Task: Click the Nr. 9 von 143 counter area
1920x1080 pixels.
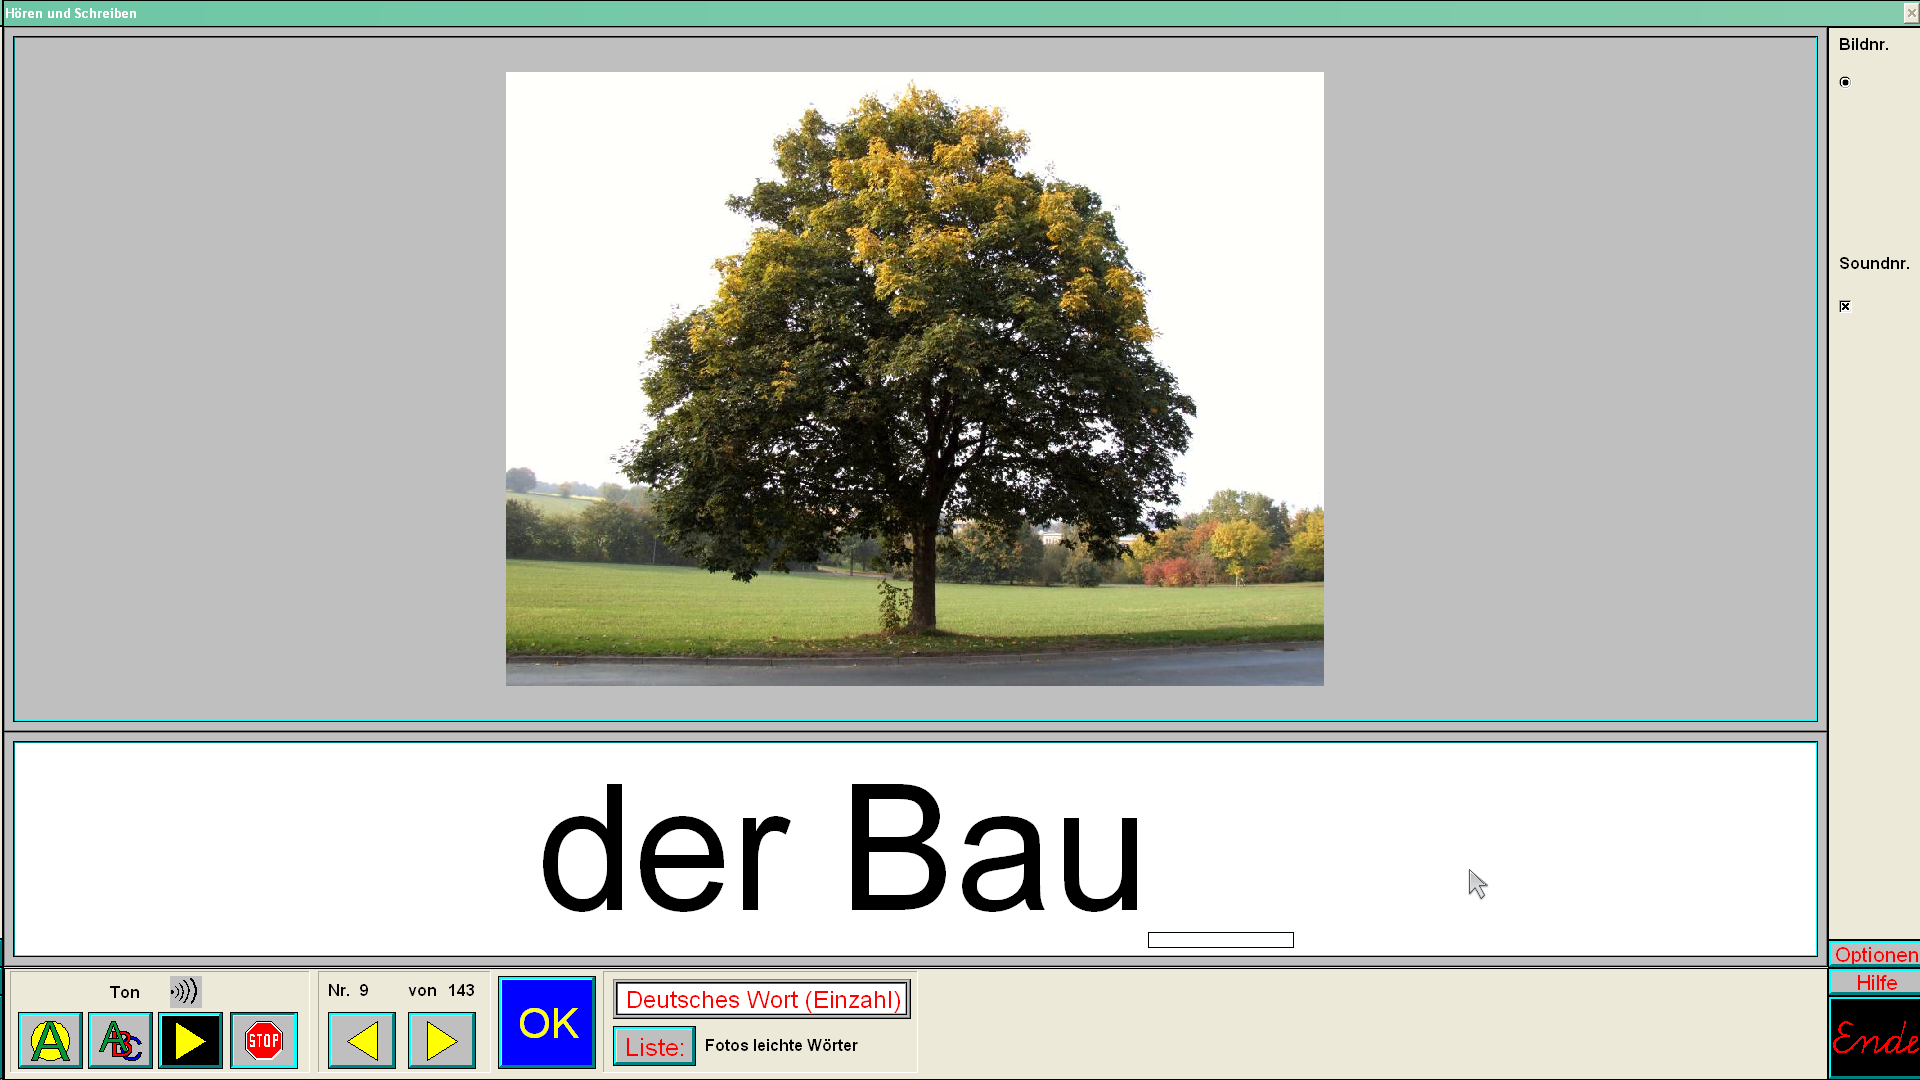Action: pyautogui.click(x=400, y=990)
